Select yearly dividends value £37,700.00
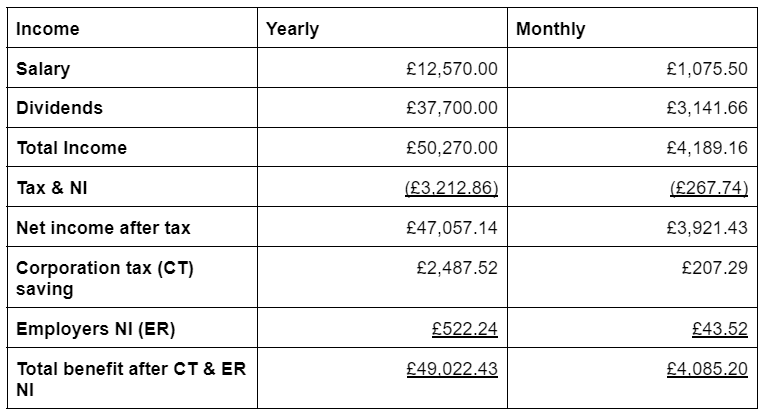The height and width of the screenshot is (420, 765). pyautogui.click(x=451, y=108)
